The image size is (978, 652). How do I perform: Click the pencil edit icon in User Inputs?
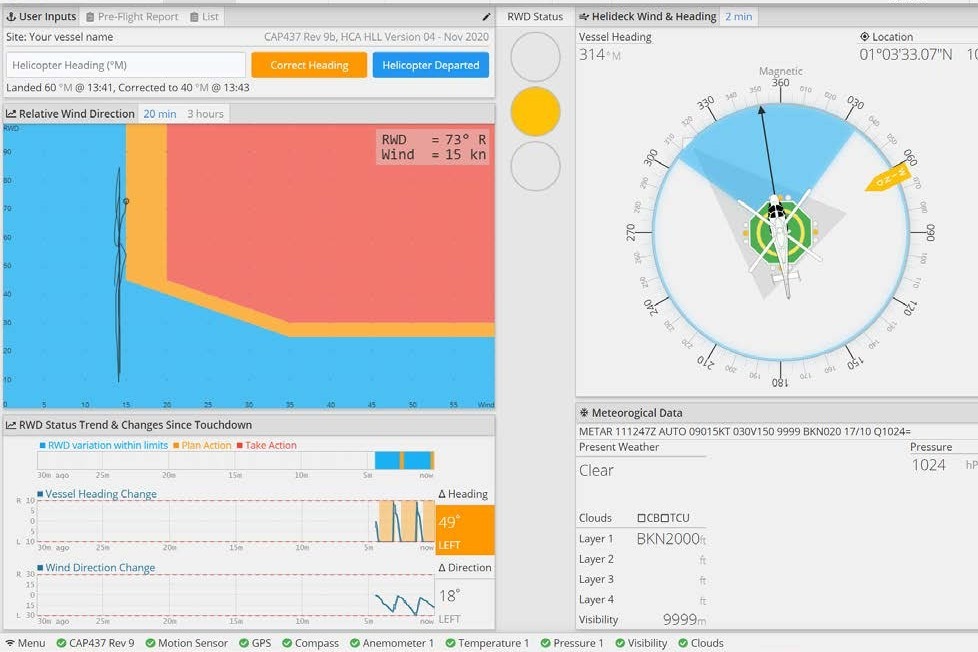(487, 17)
